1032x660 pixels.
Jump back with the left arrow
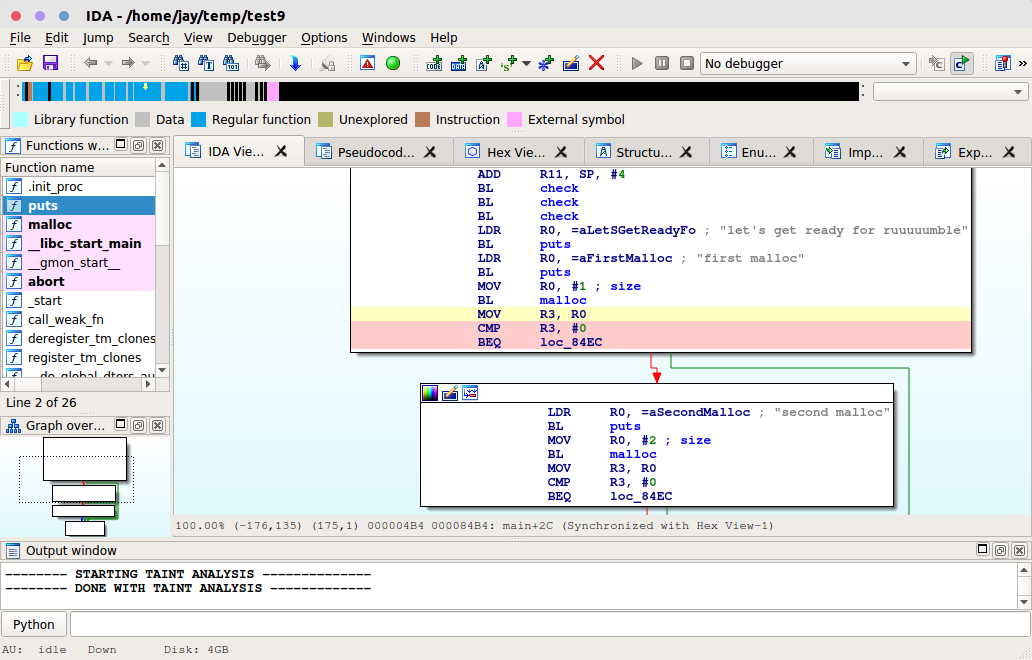91,63
